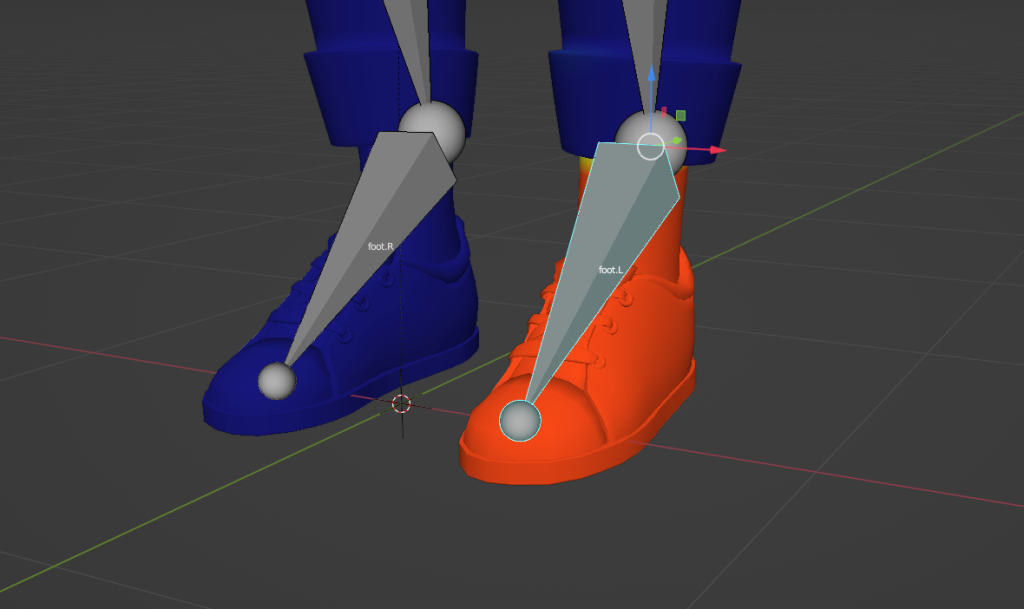Screen dimensions: 1024x609
Task: Click the red X-axis arrow of move gizmo
Action: (x=716, y=150)
